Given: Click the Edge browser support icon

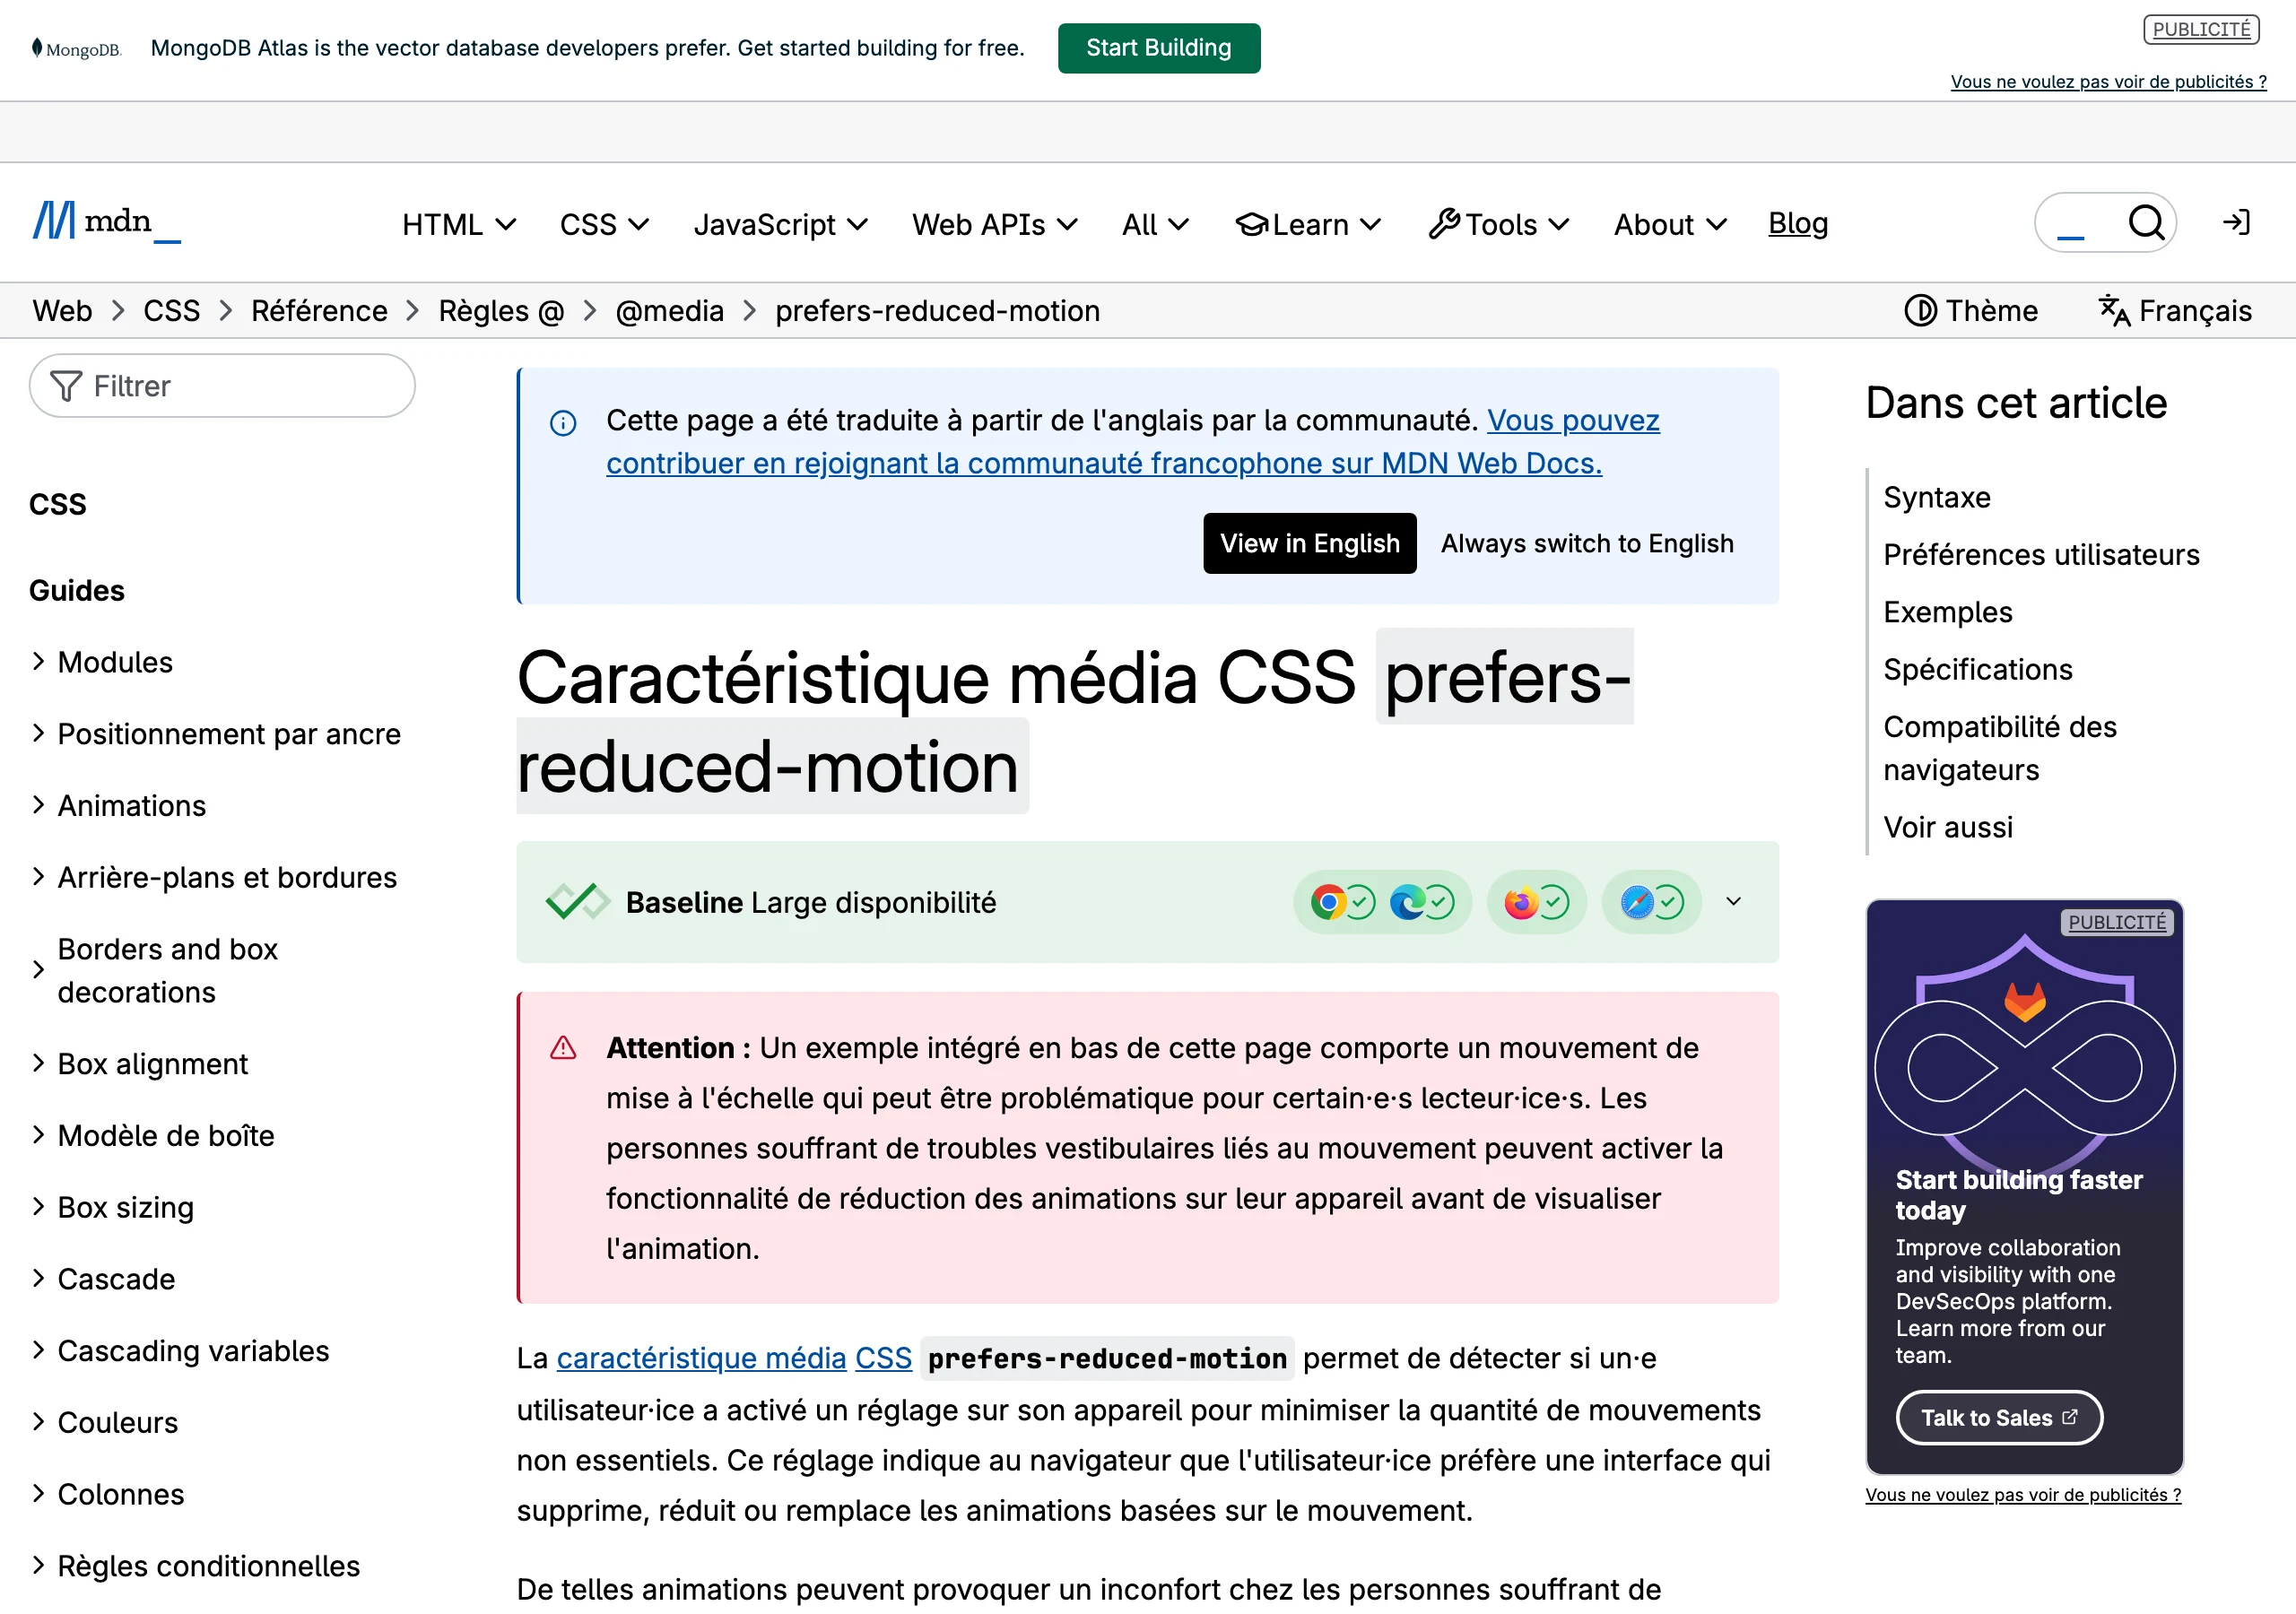Looking at the screenshot, I should click(x=1407, y=903).
